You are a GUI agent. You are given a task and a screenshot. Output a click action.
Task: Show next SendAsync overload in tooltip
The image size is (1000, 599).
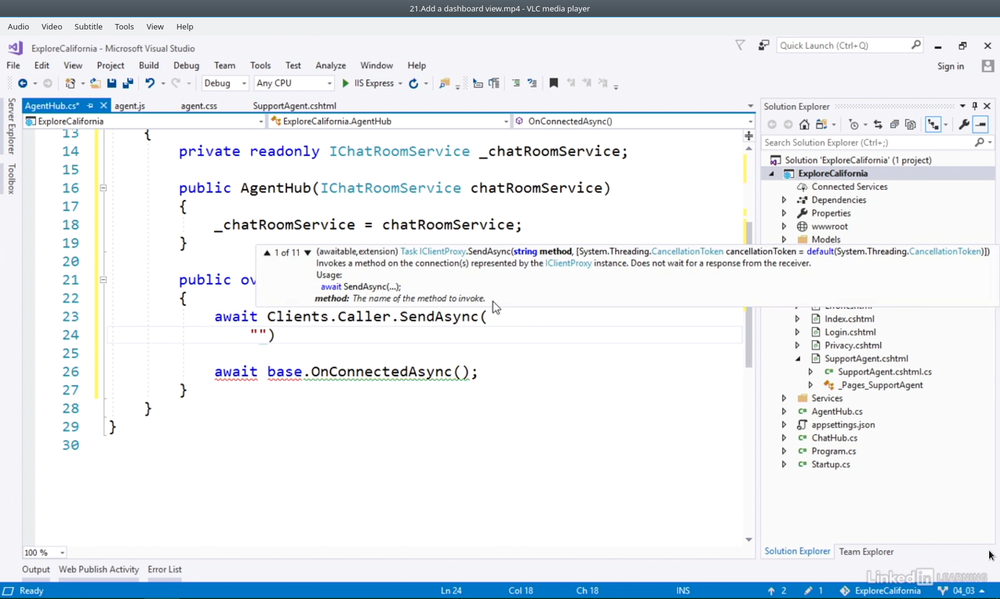click(x=307, y=253)
